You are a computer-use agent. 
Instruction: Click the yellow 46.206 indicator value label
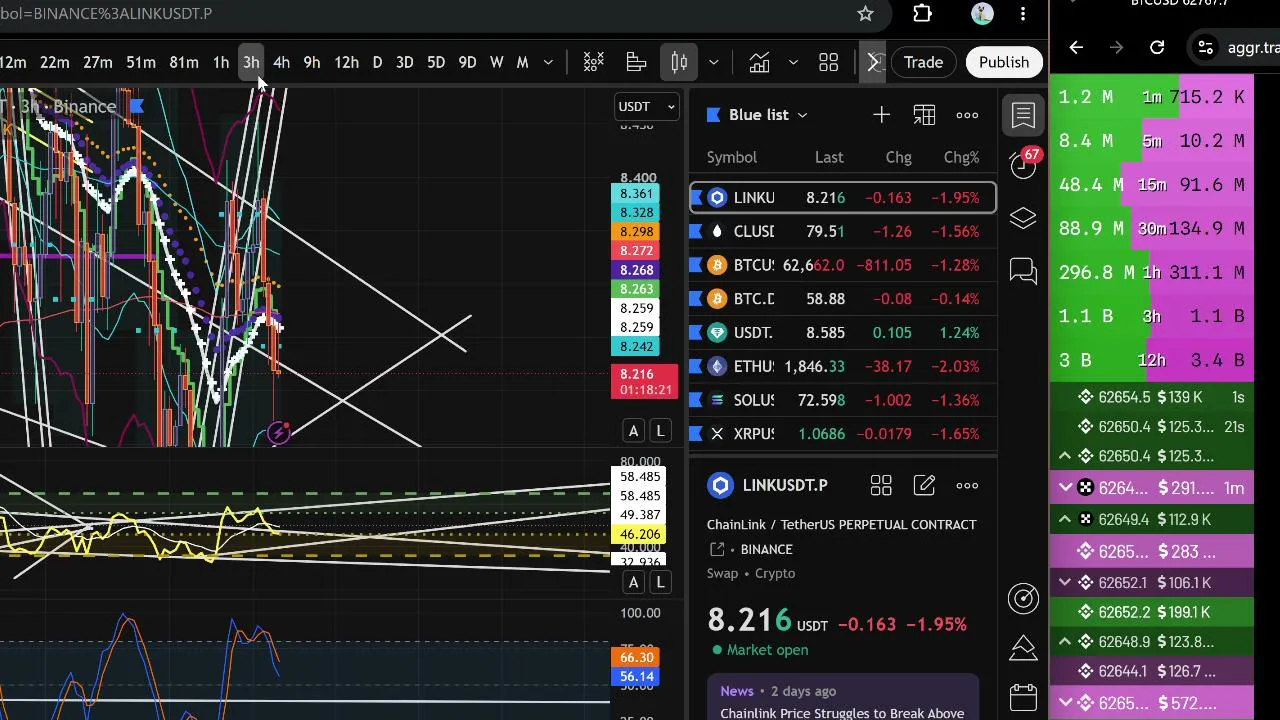click(x=640, y=535)
